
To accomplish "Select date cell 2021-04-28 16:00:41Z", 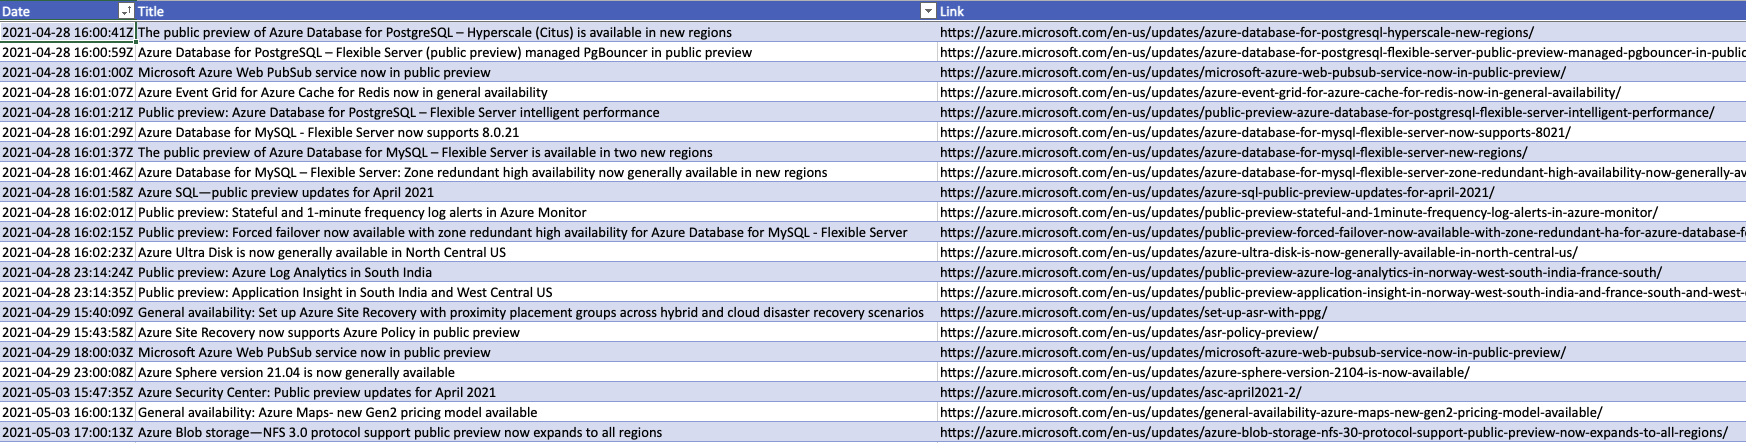I will 67,32.
